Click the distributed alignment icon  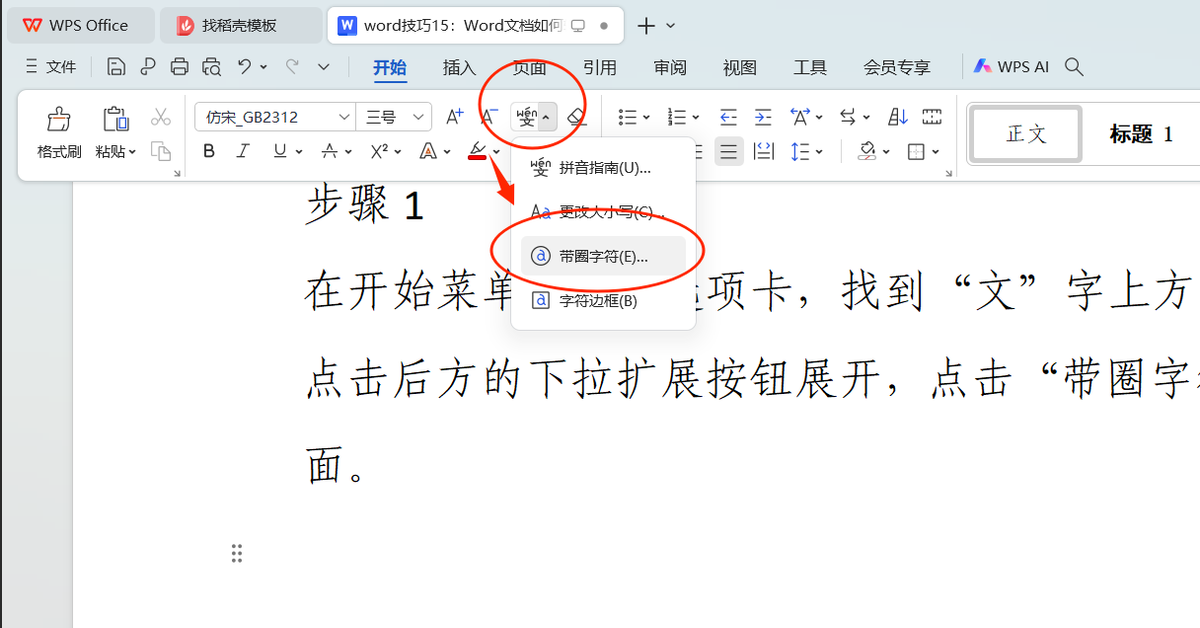(764, 151)
